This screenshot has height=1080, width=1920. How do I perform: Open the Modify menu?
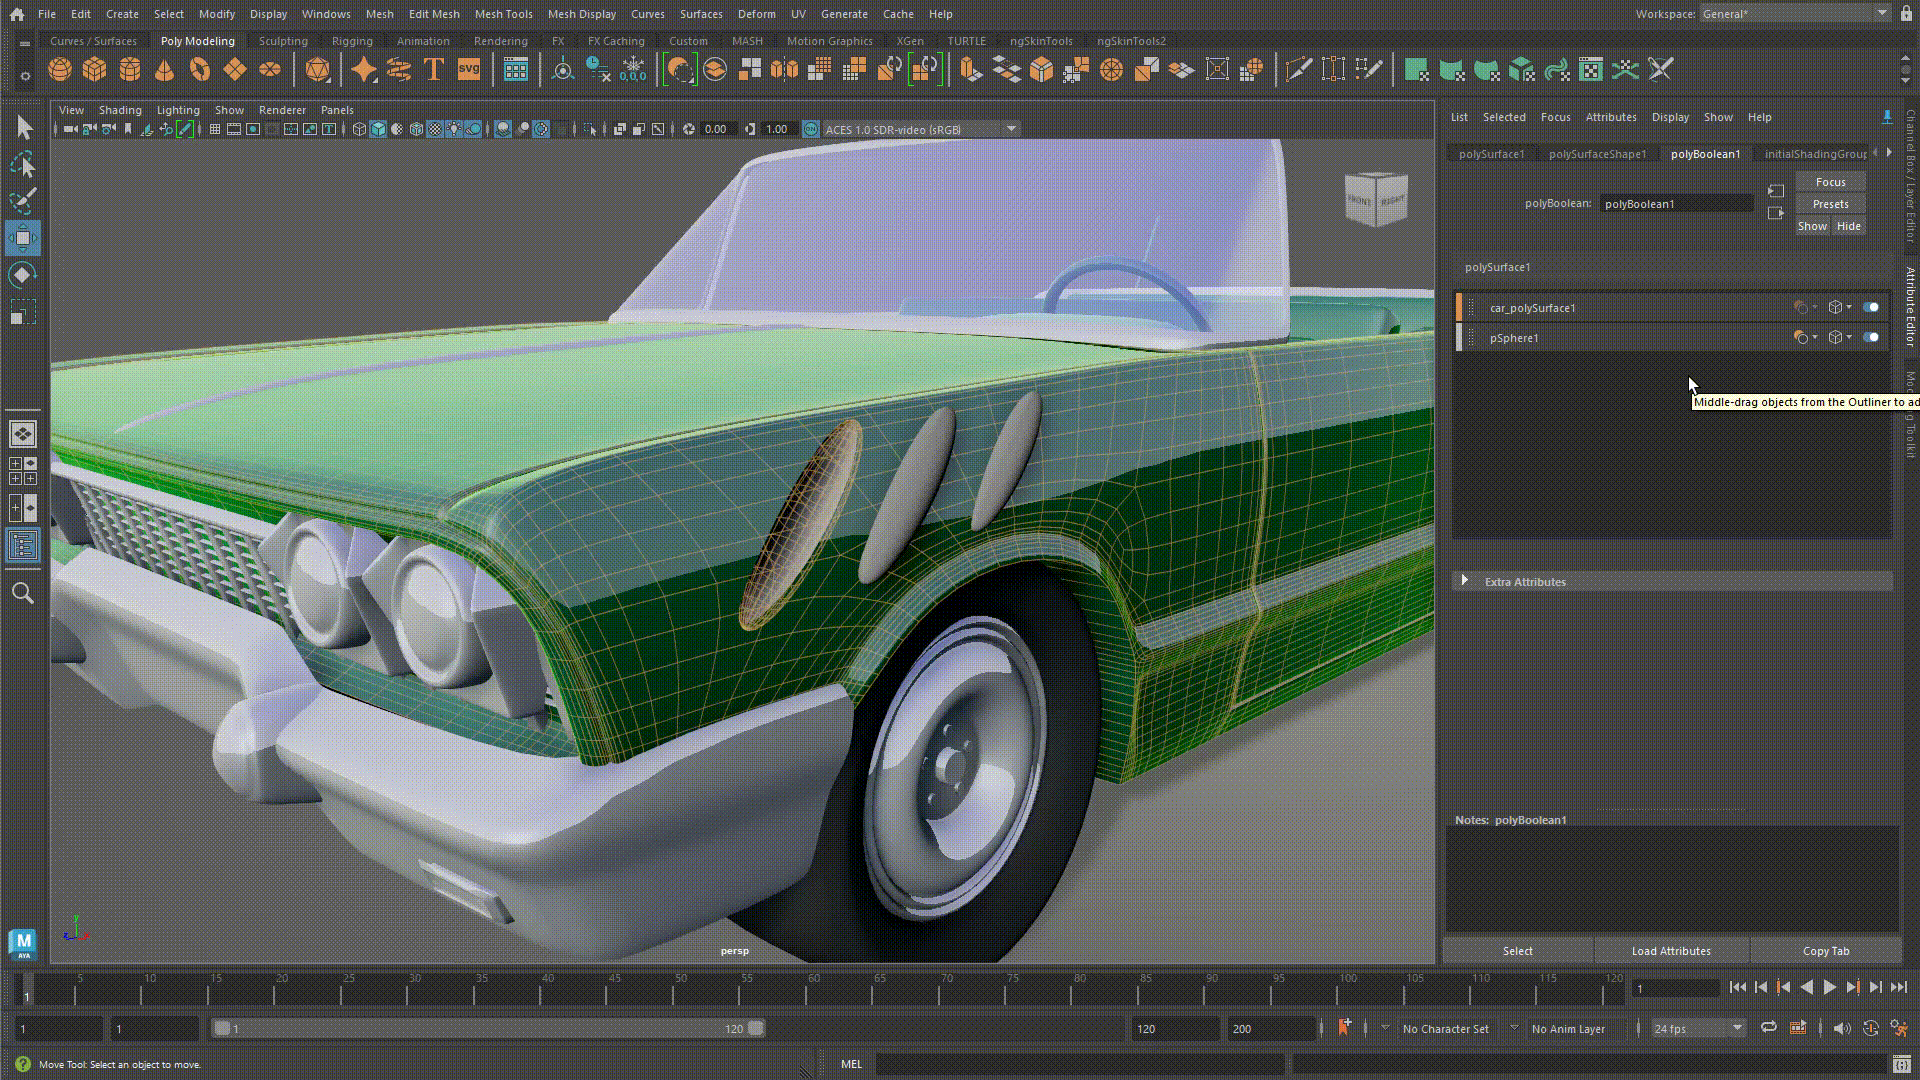point(218,13)
